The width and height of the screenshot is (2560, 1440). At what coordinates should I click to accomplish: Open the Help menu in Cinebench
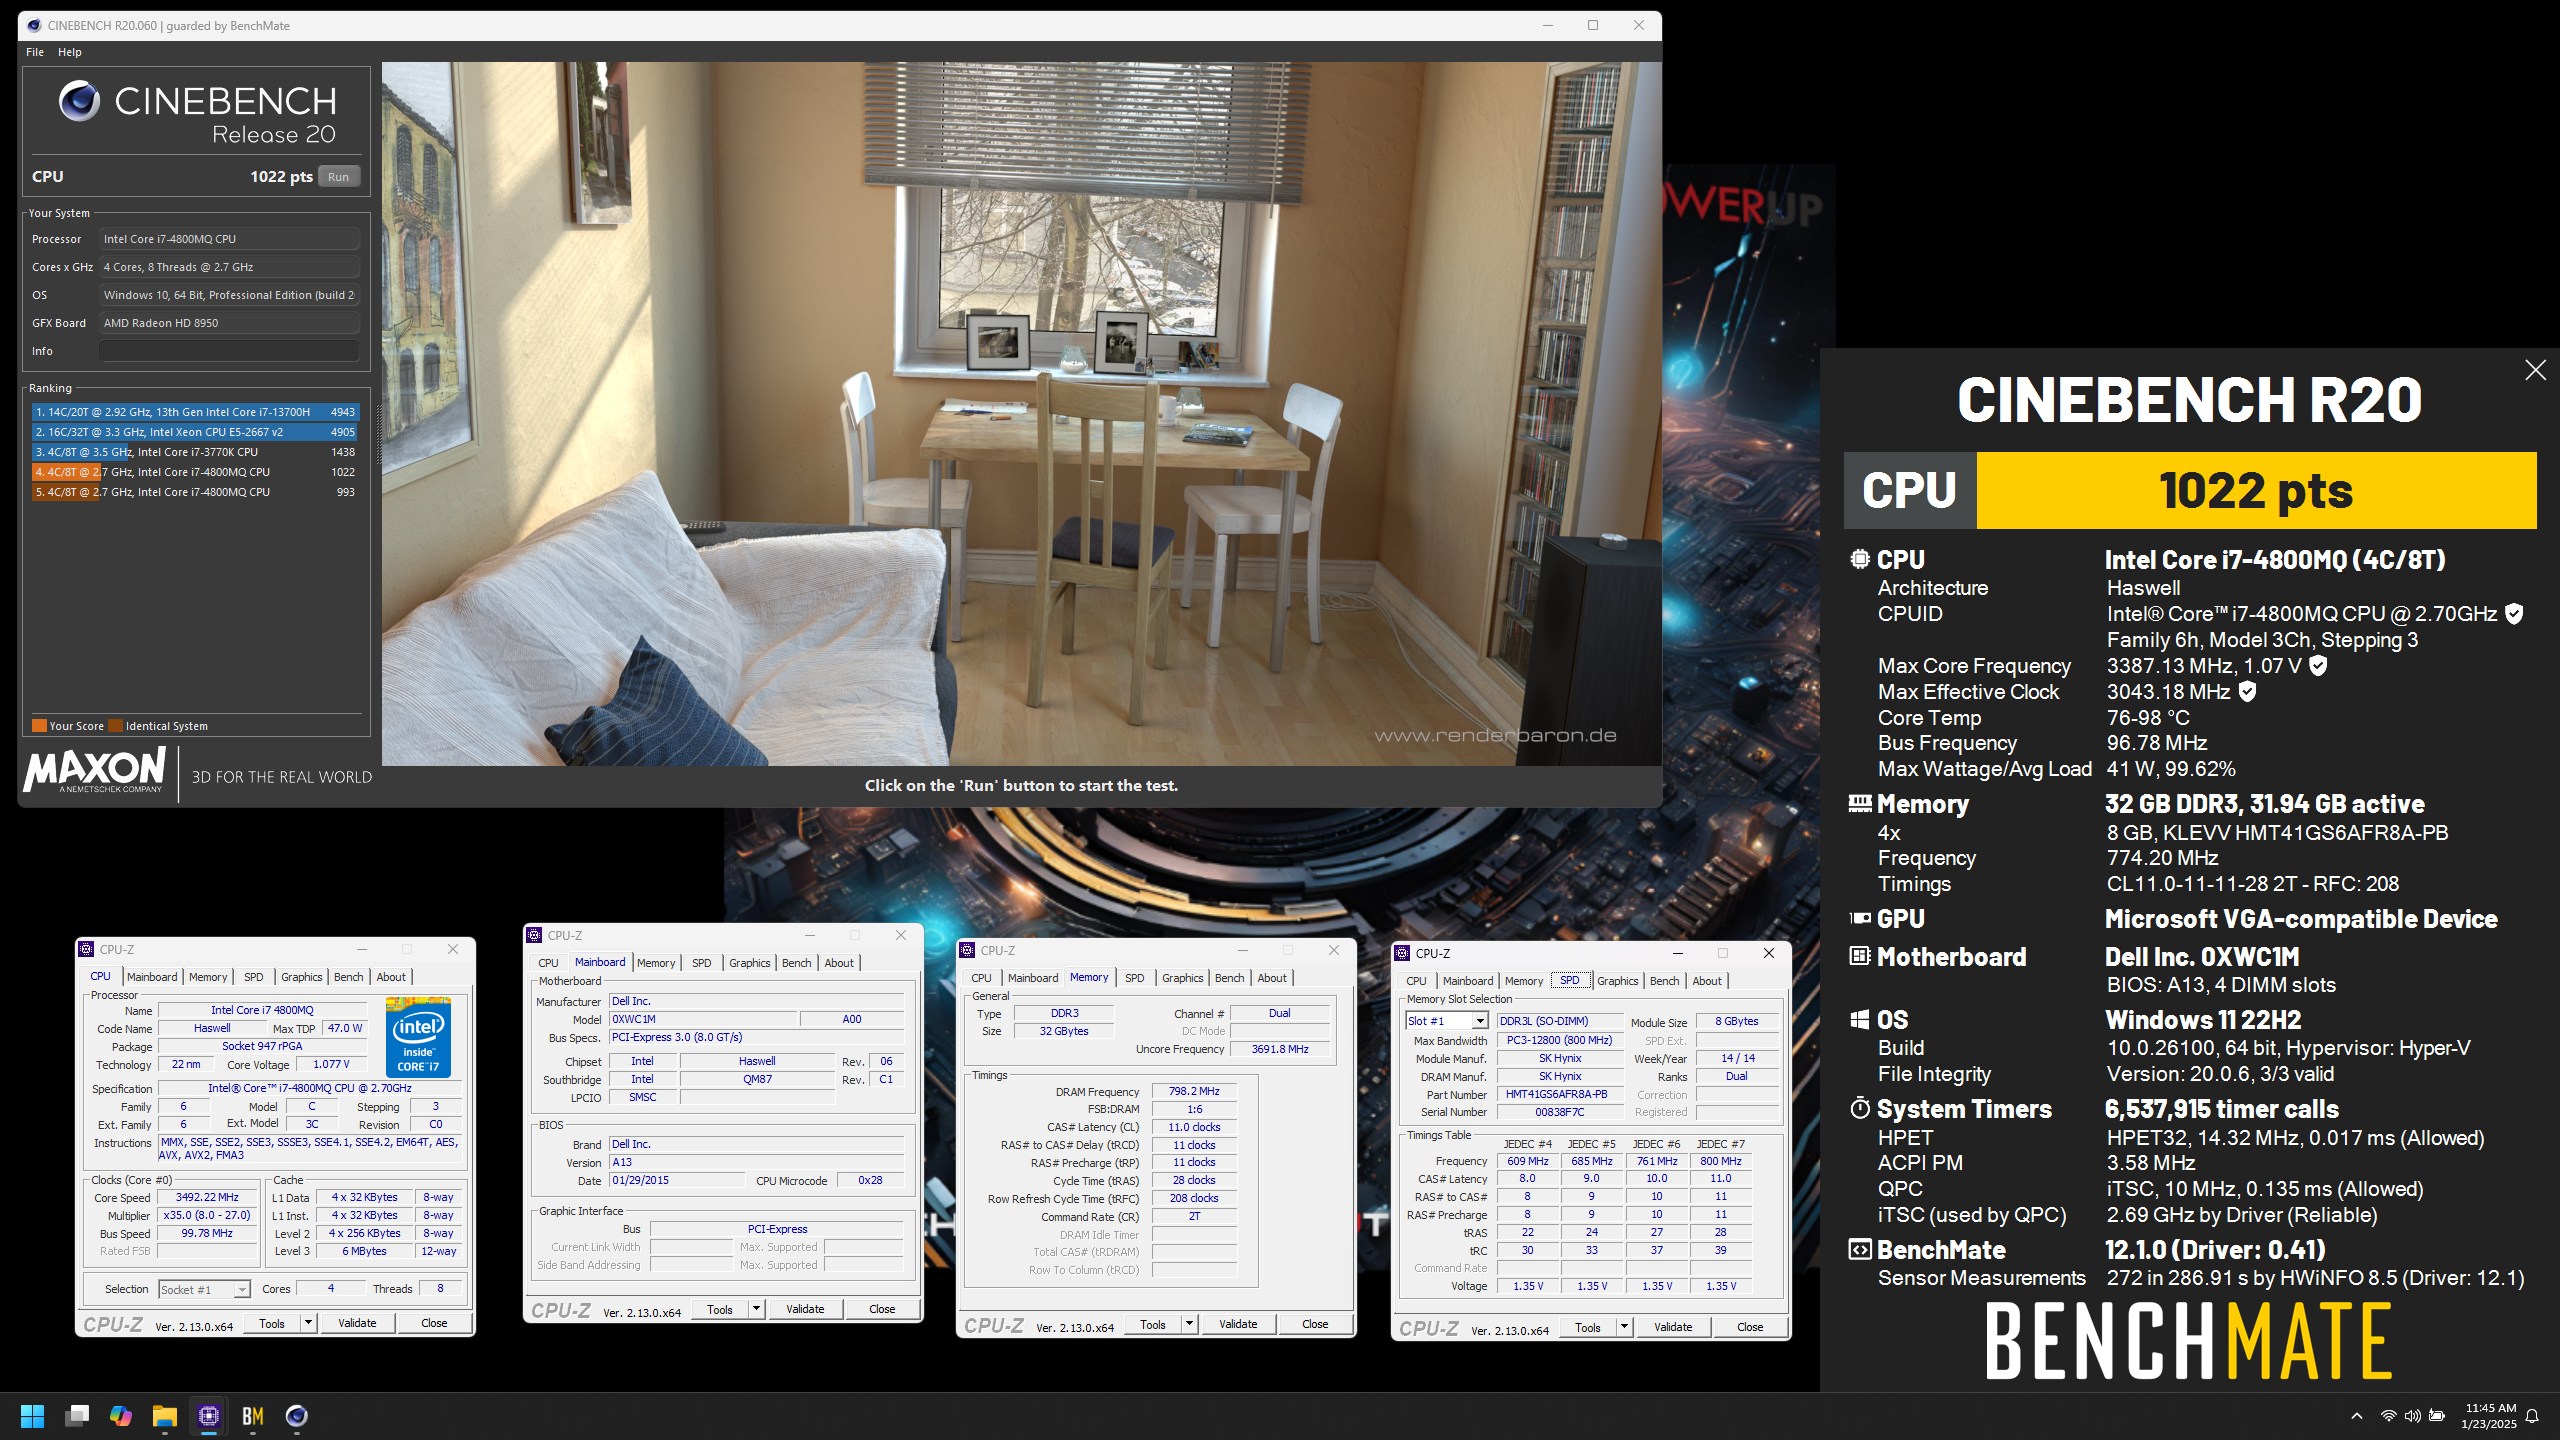coord(70,52)
